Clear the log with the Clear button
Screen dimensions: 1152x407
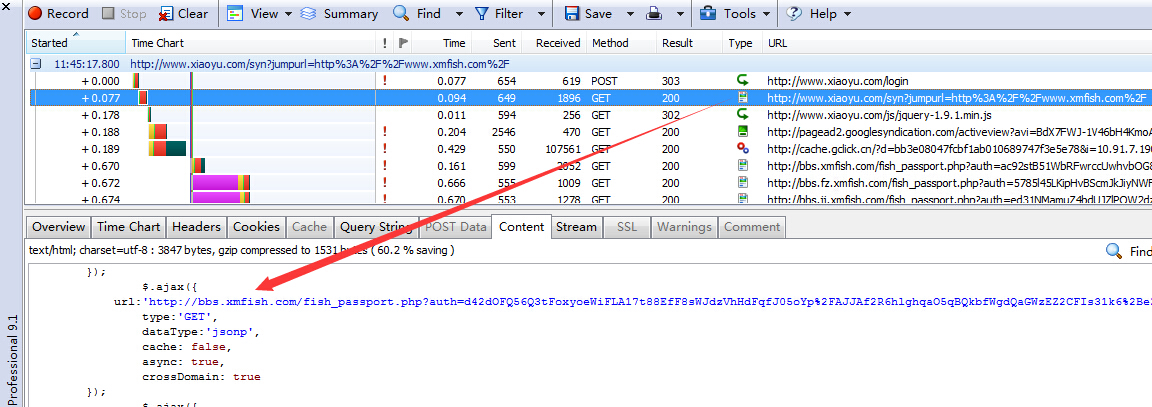point(183,14)
